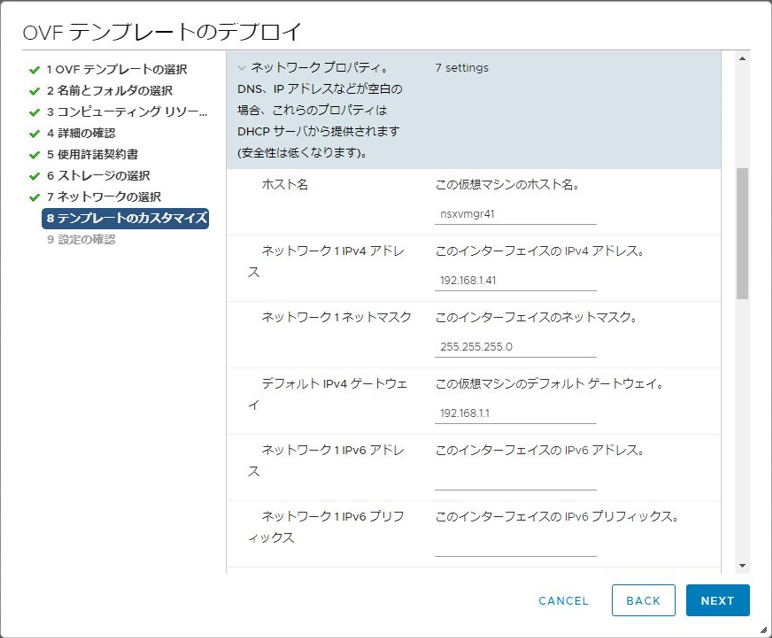Open step 5 使用許諾契約書

pos(93,154)
